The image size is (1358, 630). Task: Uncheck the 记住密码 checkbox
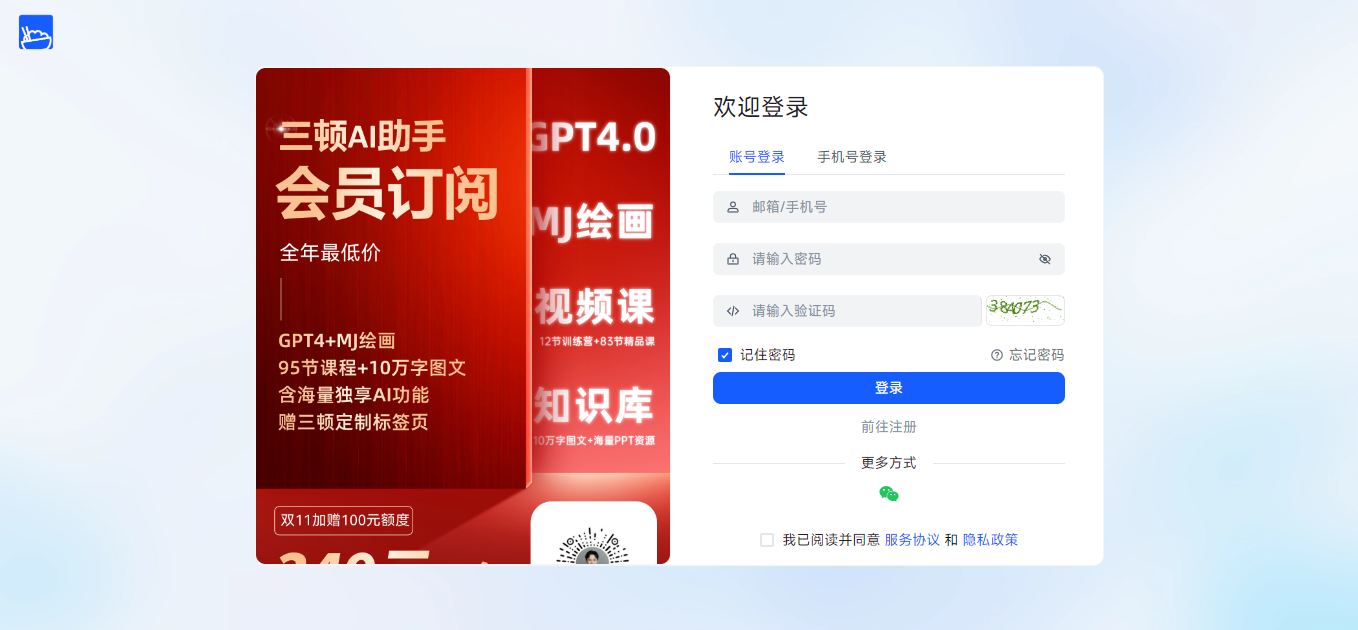click(725, 355)
